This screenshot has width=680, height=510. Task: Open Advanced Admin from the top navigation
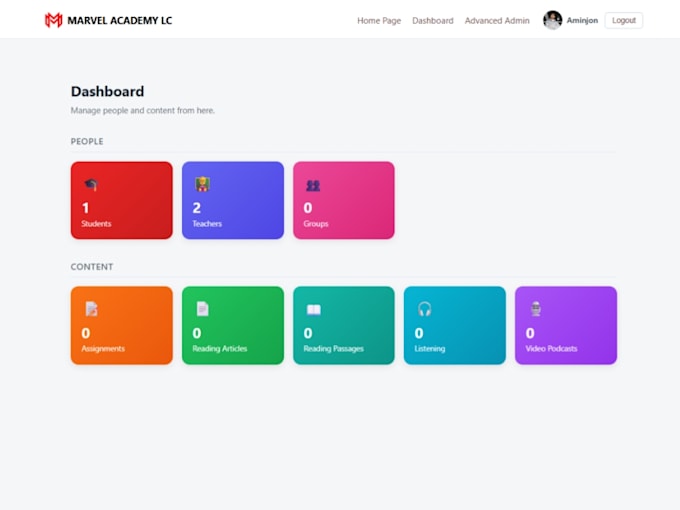click(x=497, y=20)
